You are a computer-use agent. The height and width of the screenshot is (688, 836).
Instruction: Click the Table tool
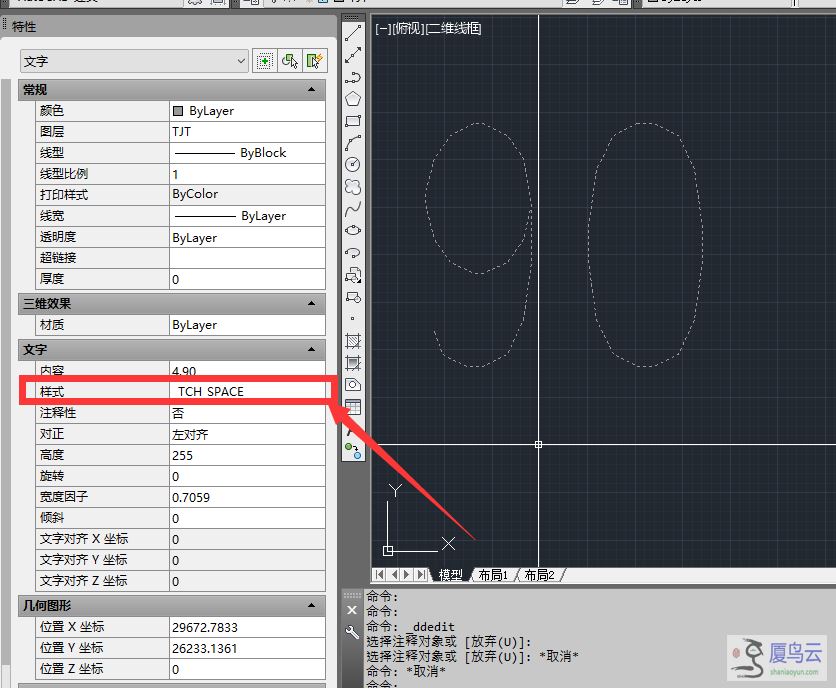tap(353, 407)
